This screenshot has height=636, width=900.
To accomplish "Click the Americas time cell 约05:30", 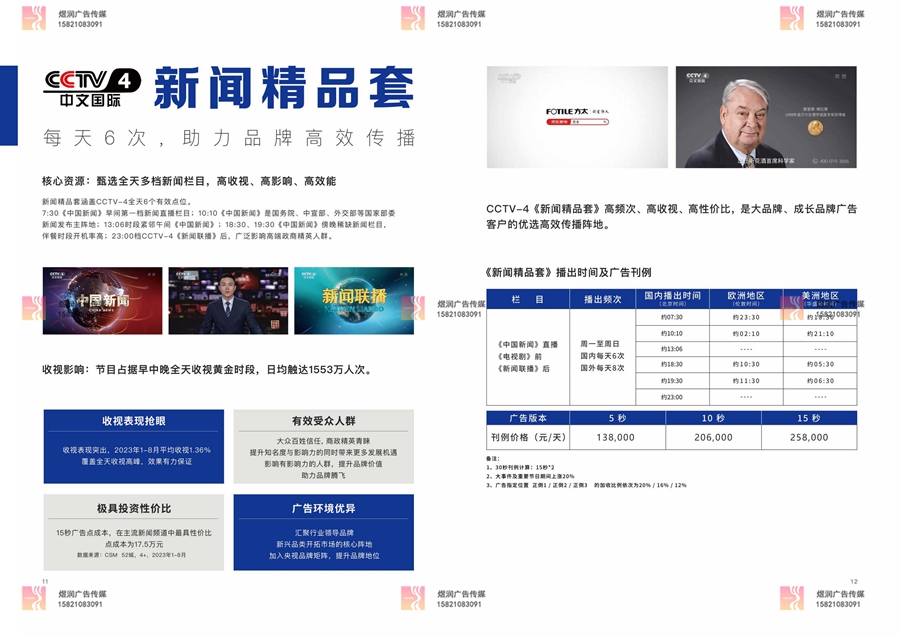I will tap(820, 364).
